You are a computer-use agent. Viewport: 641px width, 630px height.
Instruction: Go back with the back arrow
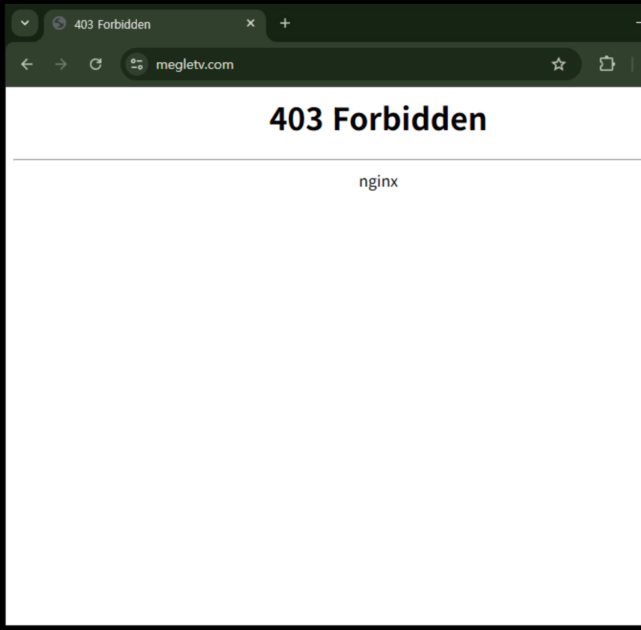pyautogui.click(x=27, y=64)
